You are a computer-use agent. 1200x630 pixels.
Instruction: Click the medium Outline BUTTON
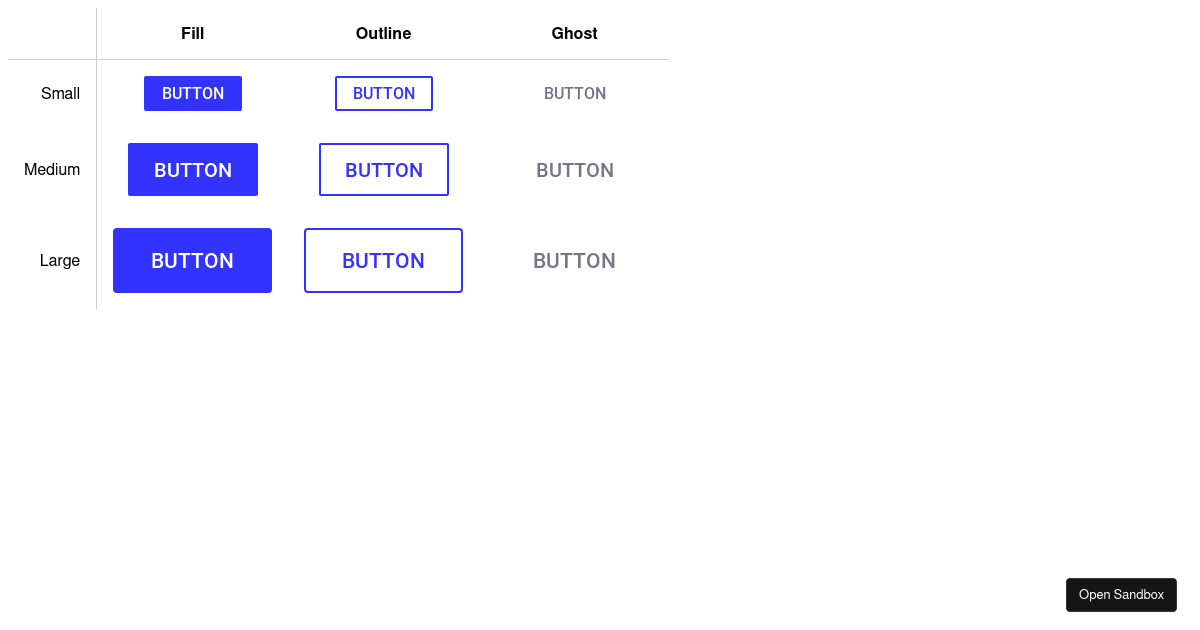[x=383, y=169]
